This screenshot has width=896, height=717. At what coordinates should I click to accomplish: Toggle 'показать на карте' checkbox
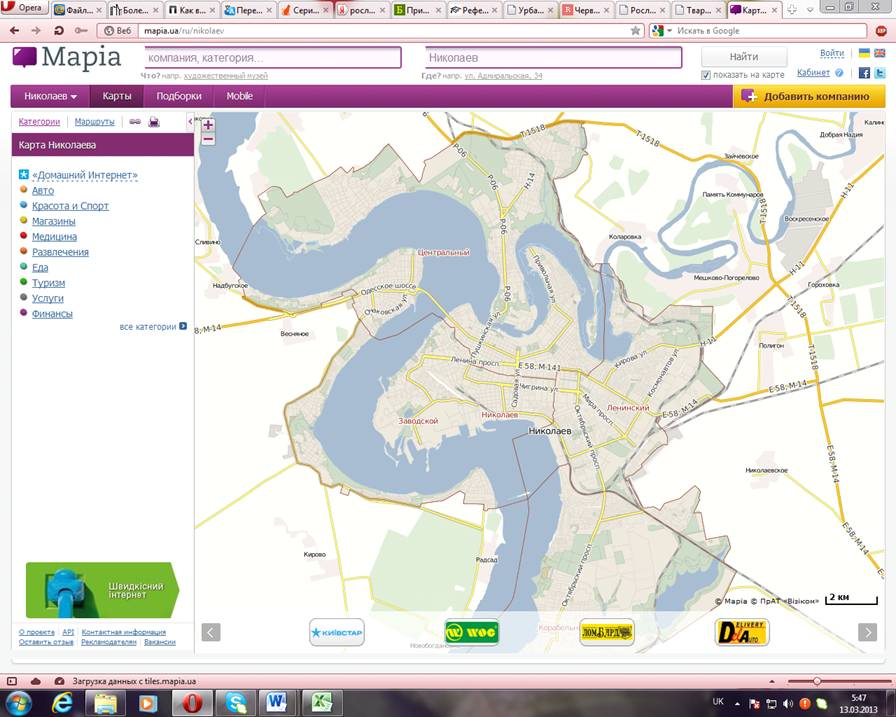pyautogui.click(x=706, y=75)
